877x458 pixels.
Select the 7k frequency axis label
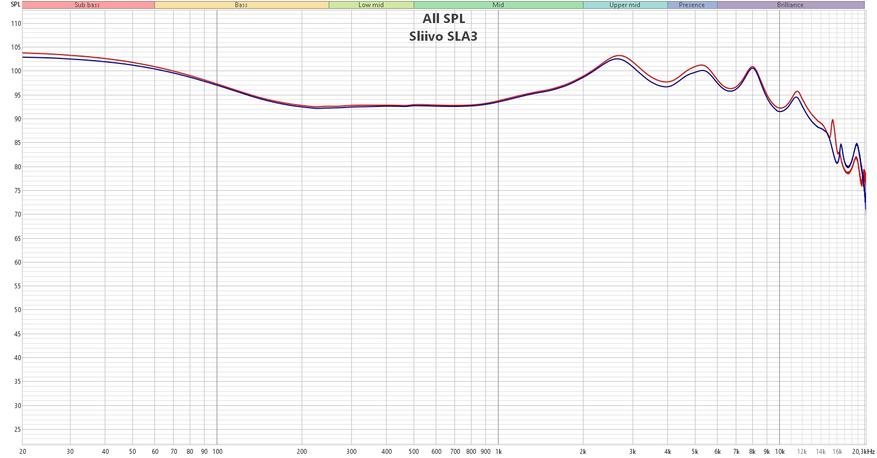point(736,451)
